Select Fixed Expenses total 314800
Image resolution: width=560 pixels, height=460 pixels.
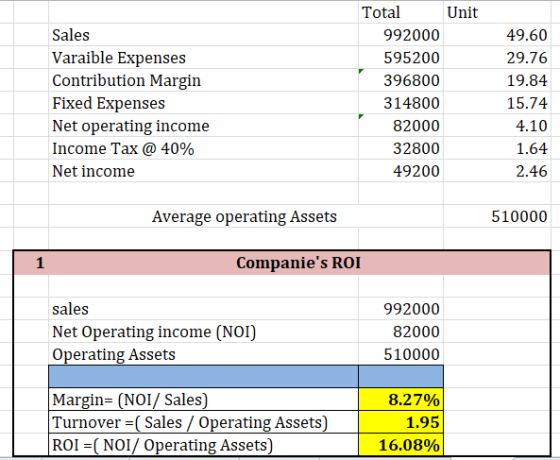tap(401, 103)
